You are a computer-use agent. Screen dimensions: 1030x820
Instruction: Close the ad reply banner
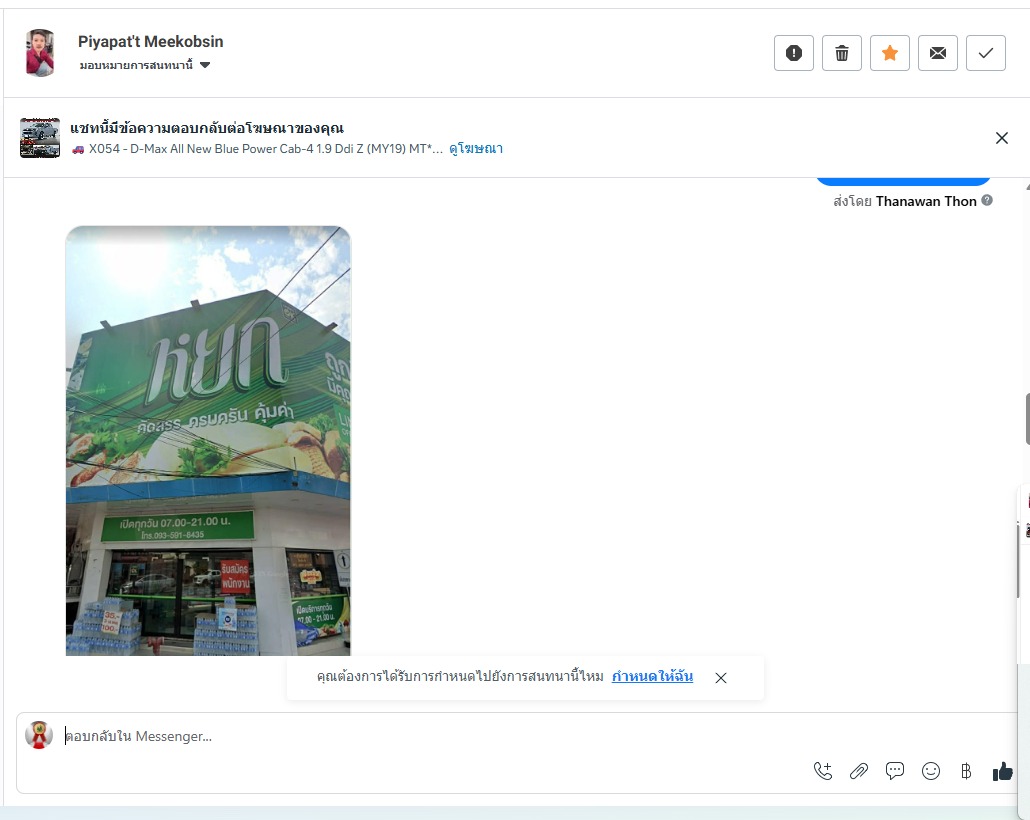click(1002, 138)
